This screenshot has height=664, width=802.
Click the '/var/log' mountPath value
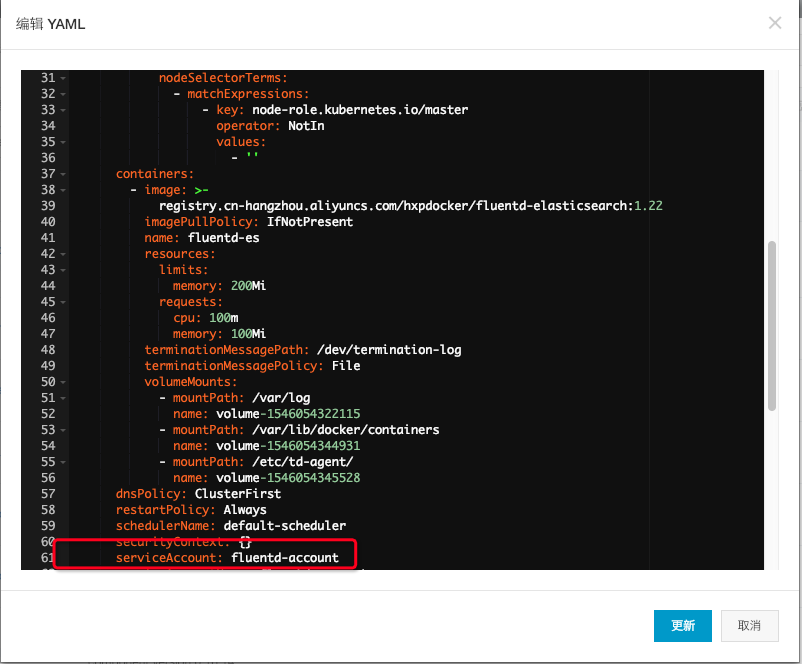coord(281,397)
